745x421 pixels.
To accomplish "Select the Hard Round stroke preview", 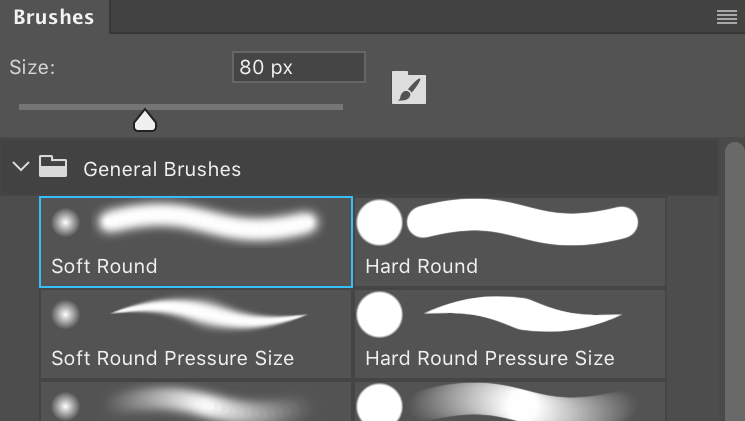I will (522, 222).
